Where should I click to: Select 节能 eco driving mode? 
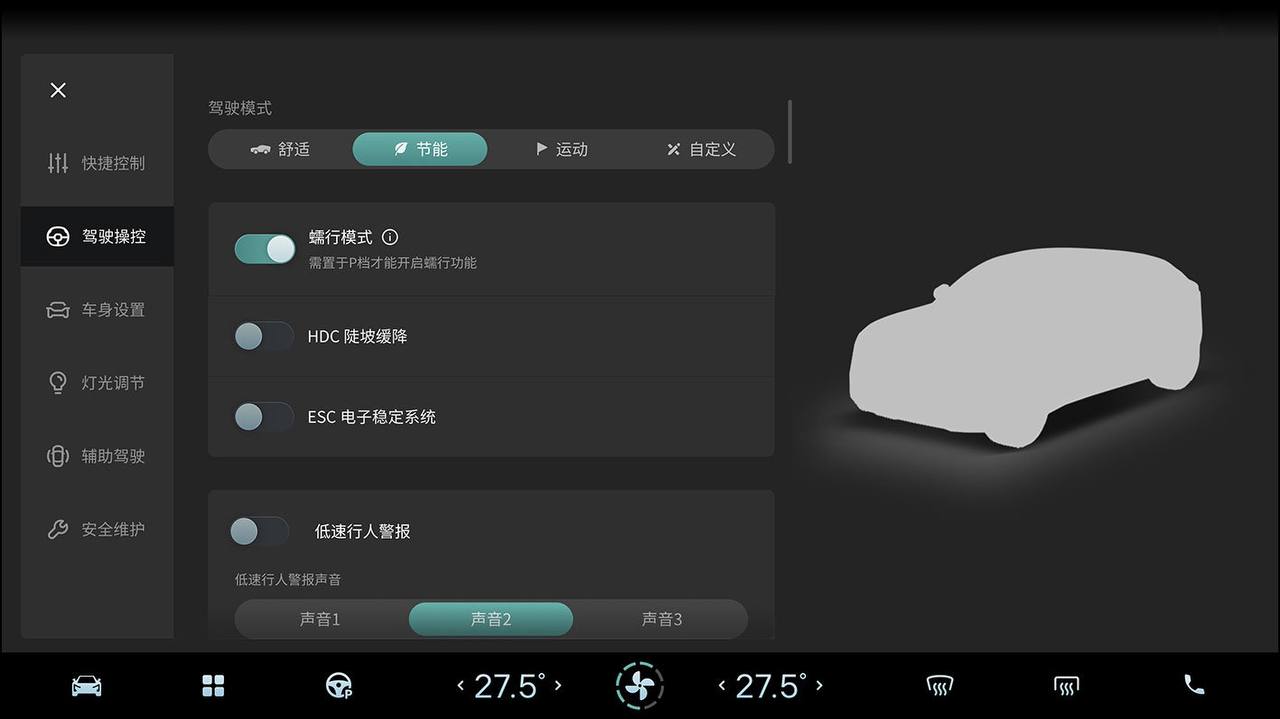(x=420, y=149)
